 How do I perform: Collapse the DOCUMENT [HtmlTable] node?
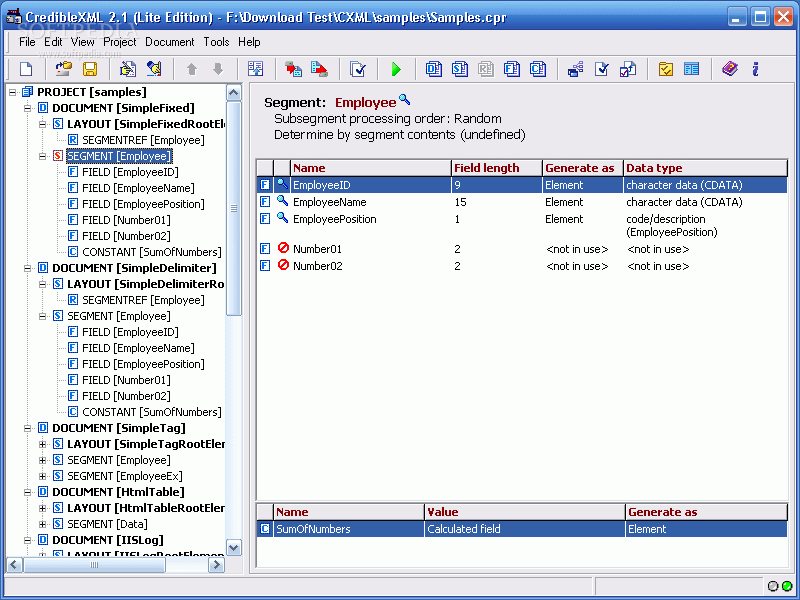click(28, 492)
